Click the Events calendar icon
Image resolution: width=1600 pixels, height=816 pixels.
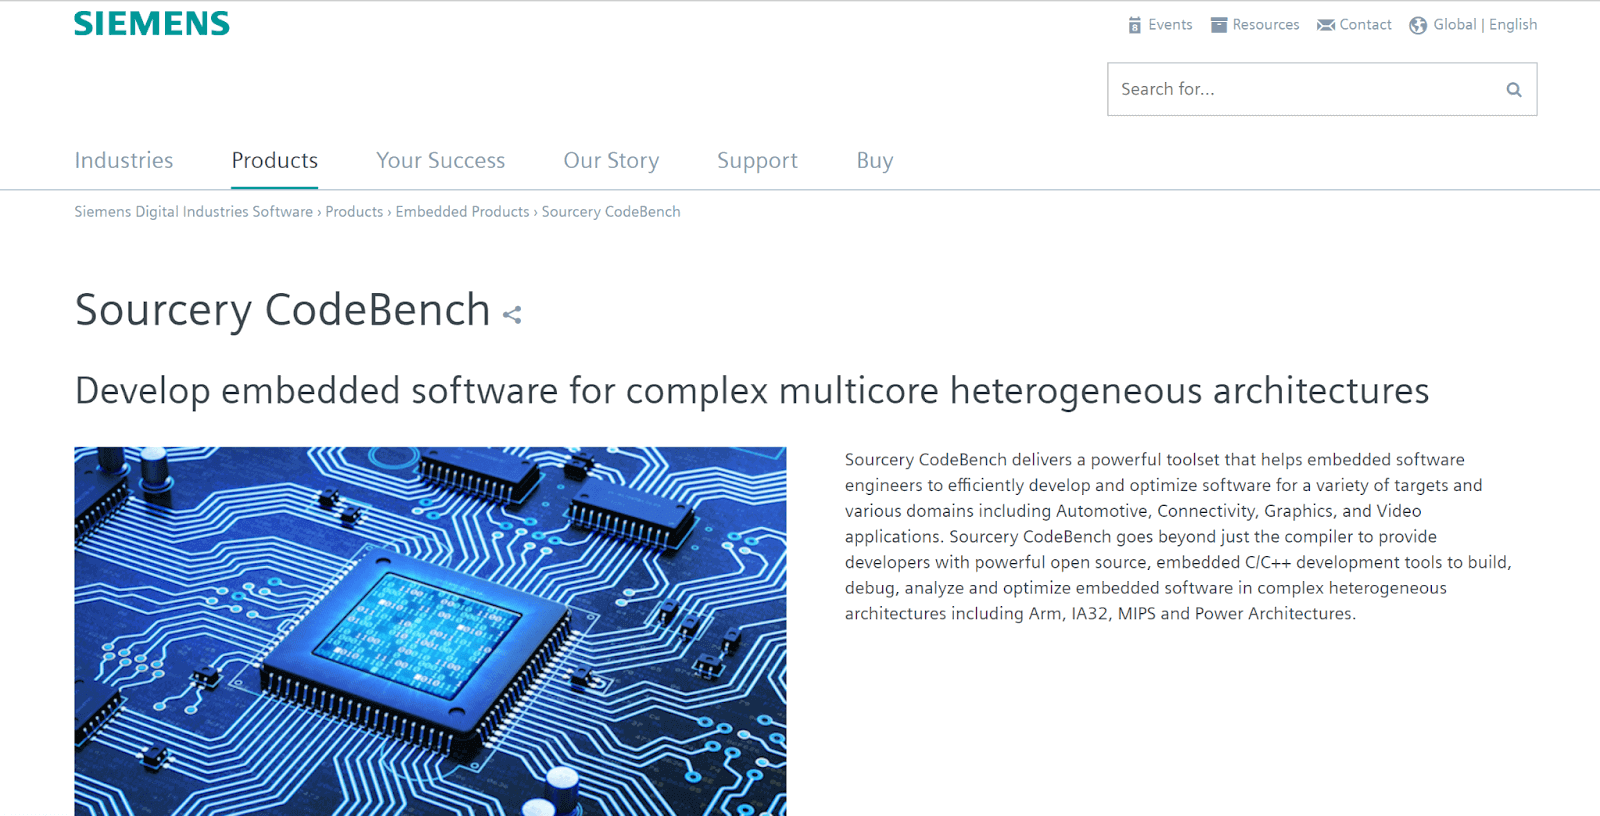point(1134,25)
